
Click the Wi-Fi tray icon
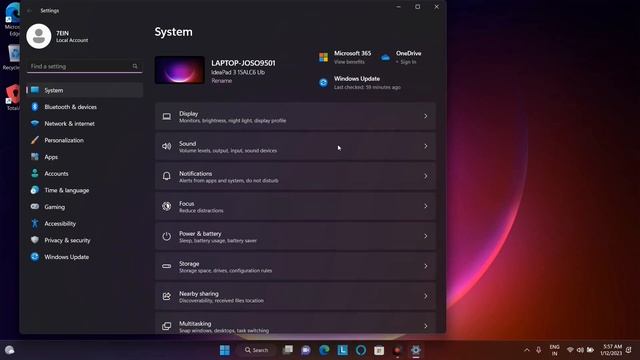pyautogui.click(x=570, y=350)
